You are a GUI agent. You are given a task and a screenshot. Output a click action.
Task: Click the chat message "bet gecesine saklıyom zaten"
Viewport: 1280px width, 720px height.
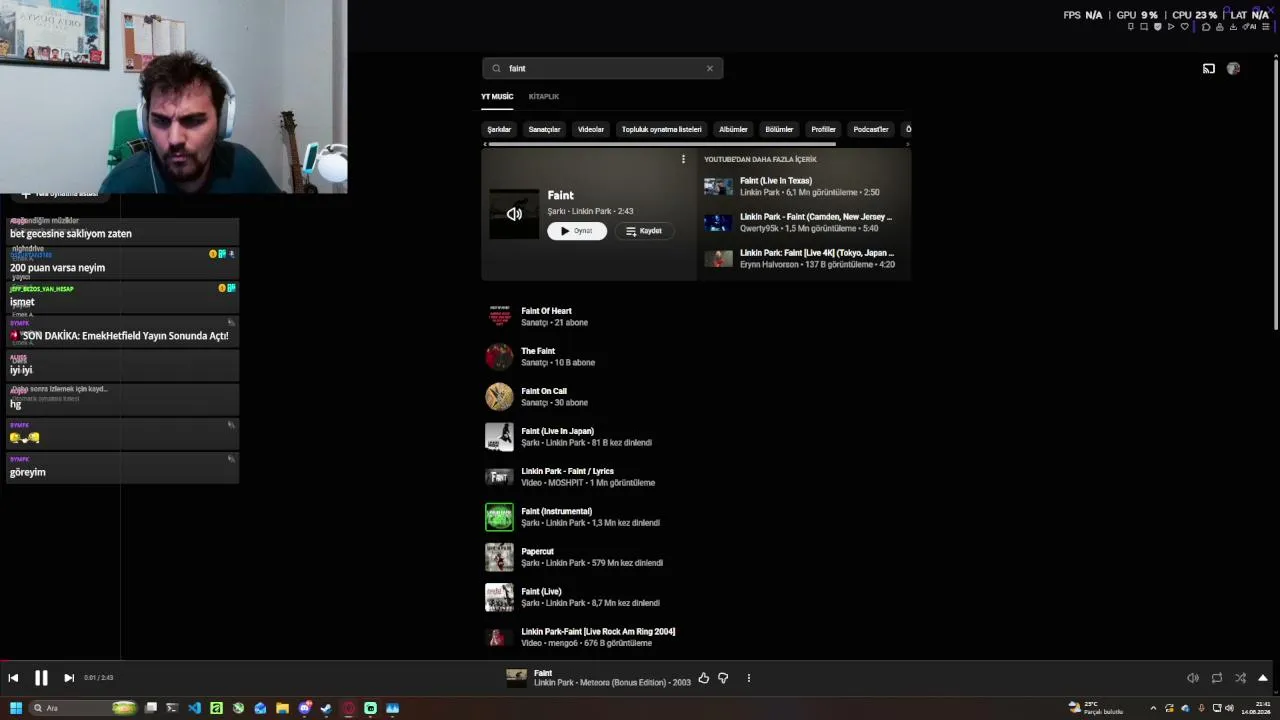71,234
